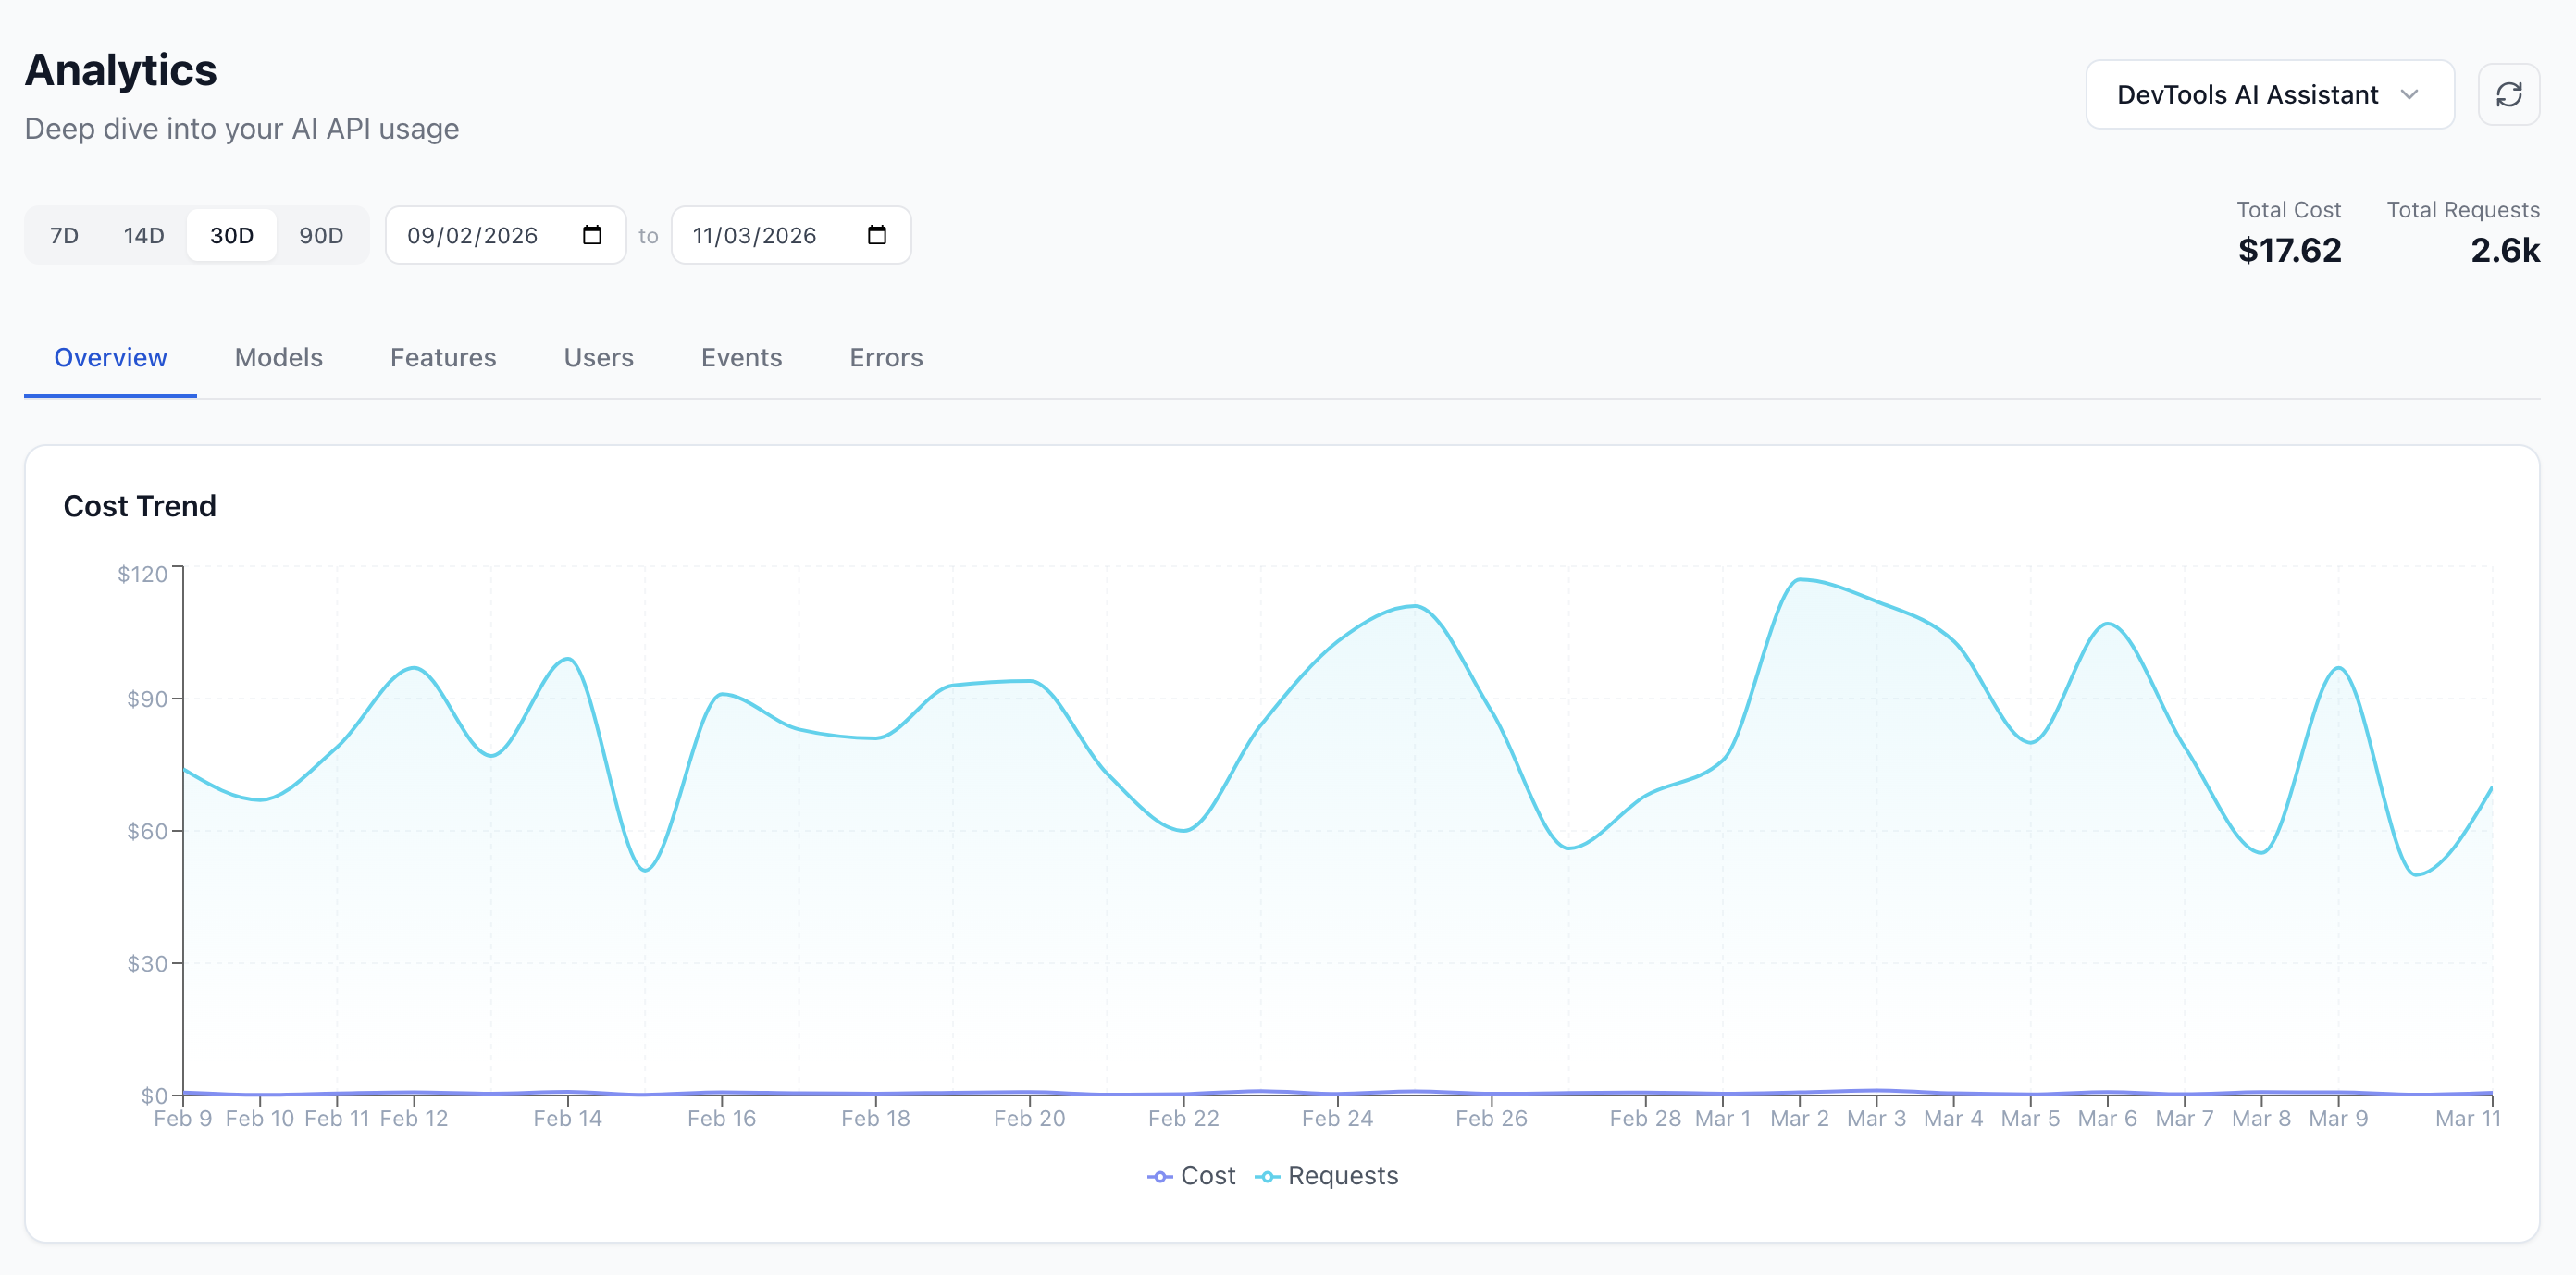Screen dimensions: 2576x1275
Task: Refresh the analytics data
Action: [2510, 94]
